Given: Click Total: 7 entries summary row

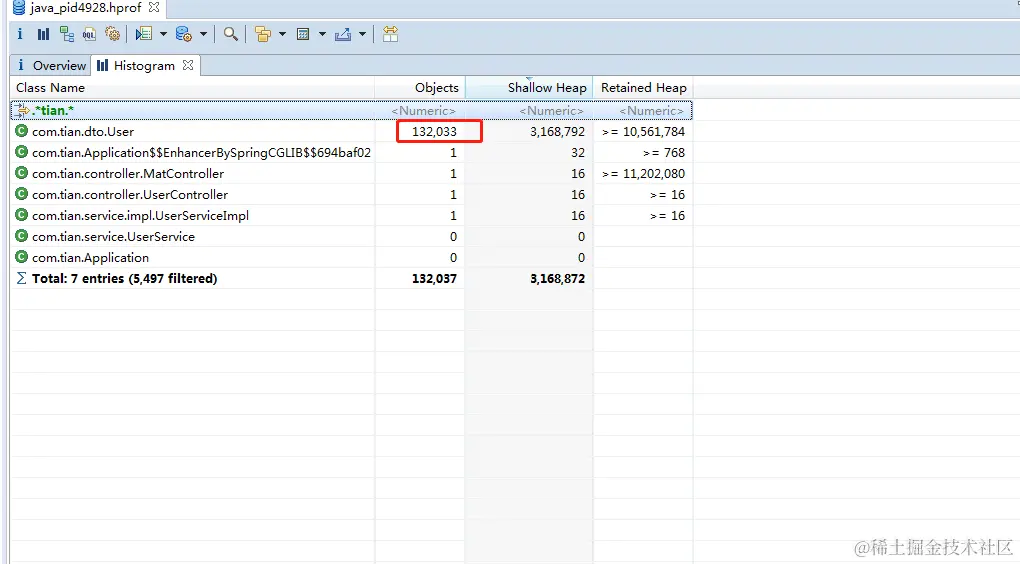Looking at the screenshot, I should [x=351, y=278].
